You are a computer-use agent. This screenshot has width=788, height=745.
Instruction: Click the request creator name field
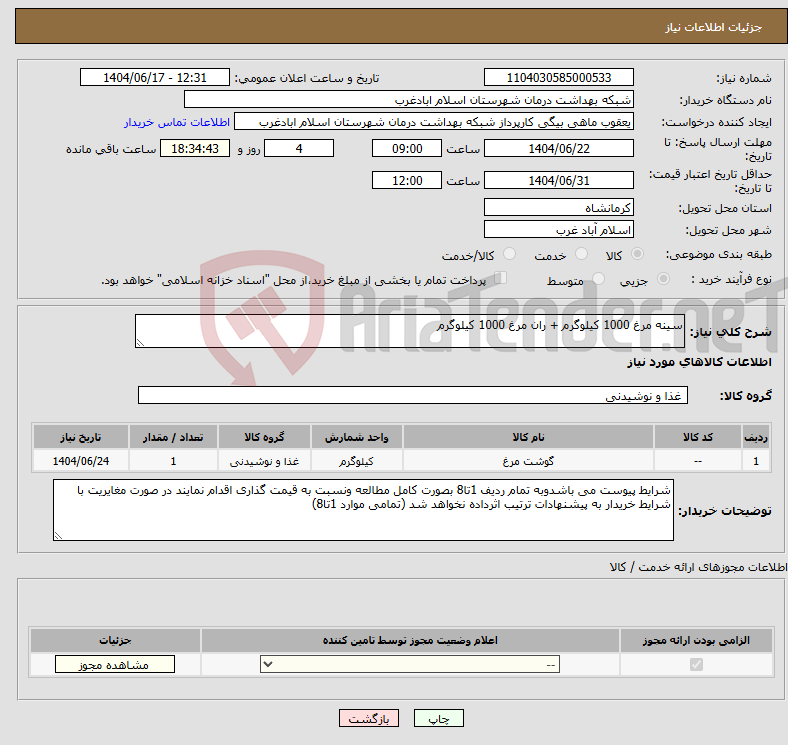click(x=434, y=122)
